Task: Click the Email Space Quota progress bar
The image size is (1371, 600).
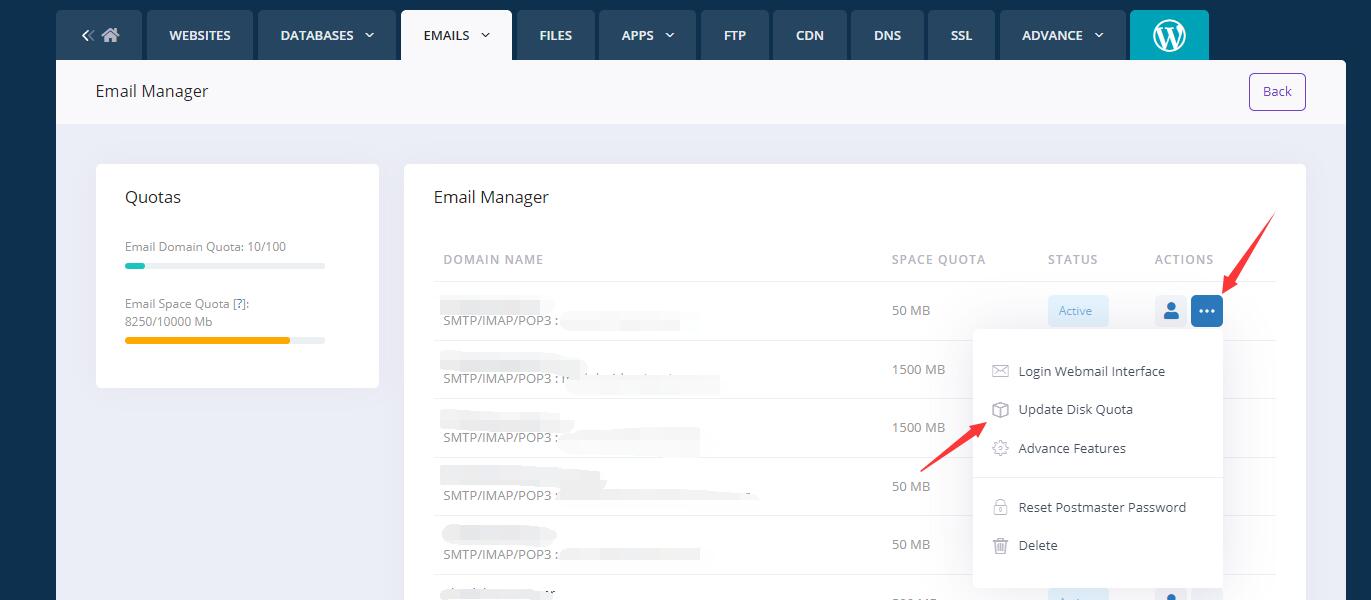Action: click(x=224, y=340)
